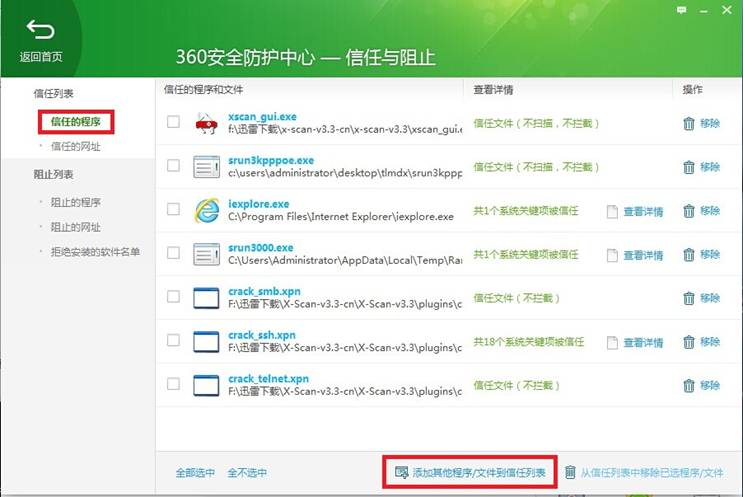Go to 阻止的网址 list
The width and height of the screenshot is (743, 497).
pos(76,227)
